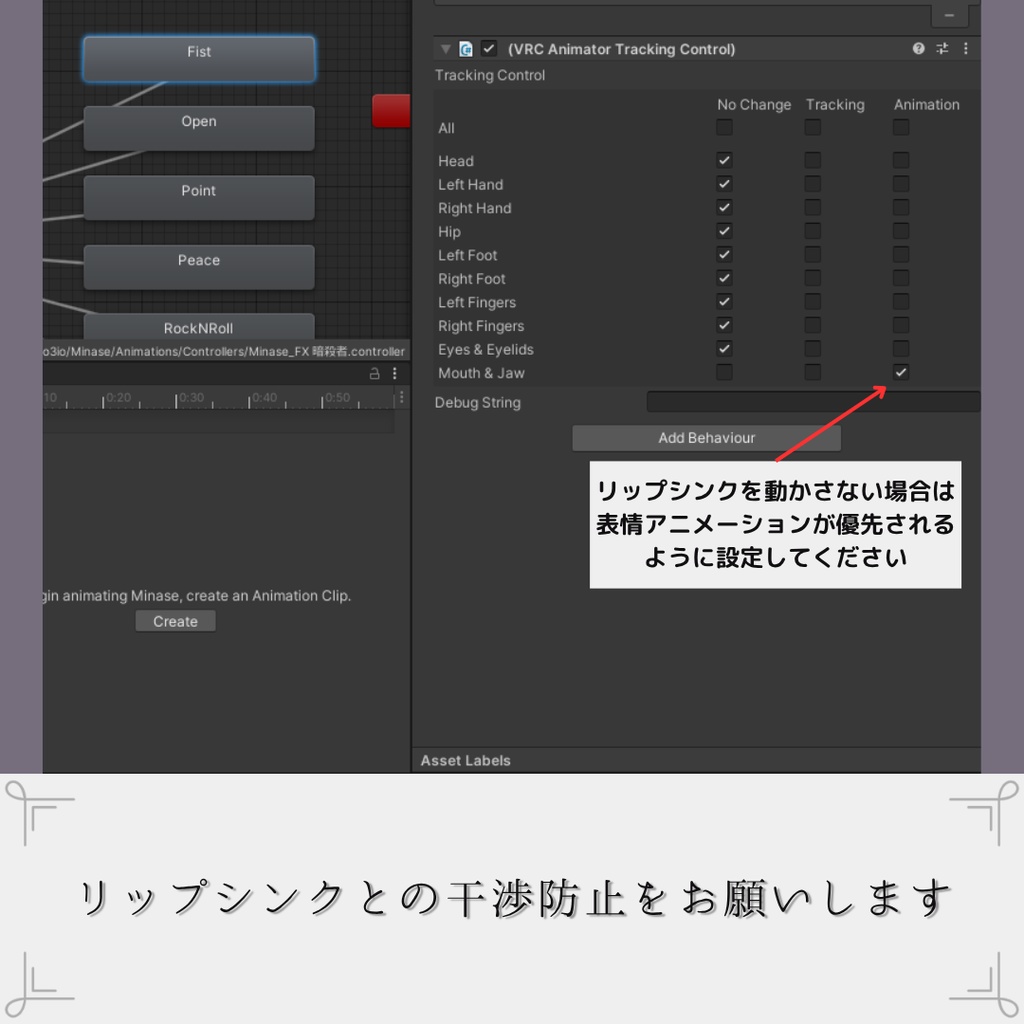Set Right Foot to Tracking
The height and width of the screenshot is (1024, 1024).
point(812,278)
